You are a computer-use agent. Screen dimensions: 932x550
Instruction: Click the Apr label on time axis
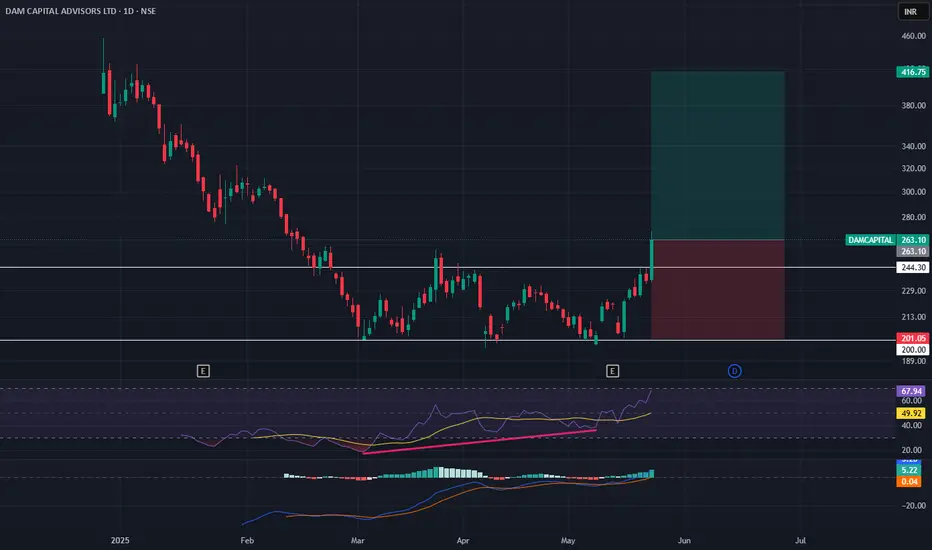pyautogui.click(x=463, y=540)
